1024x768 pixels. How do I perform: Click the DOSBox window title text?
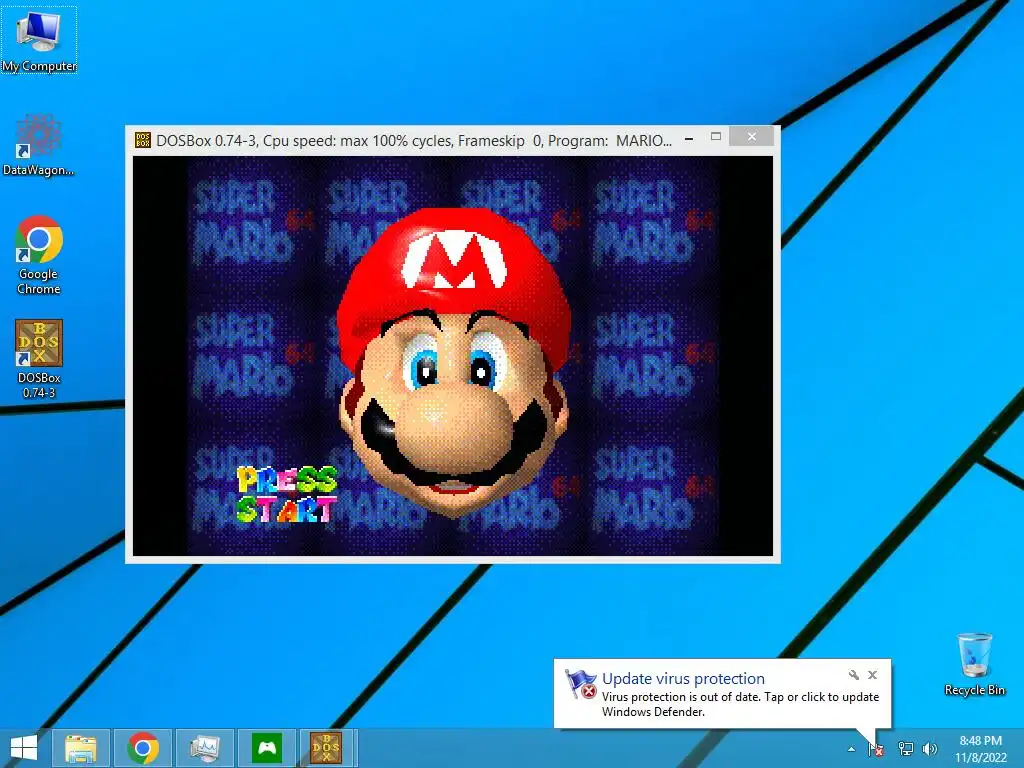pyautogui.click(x=414, y=140)
